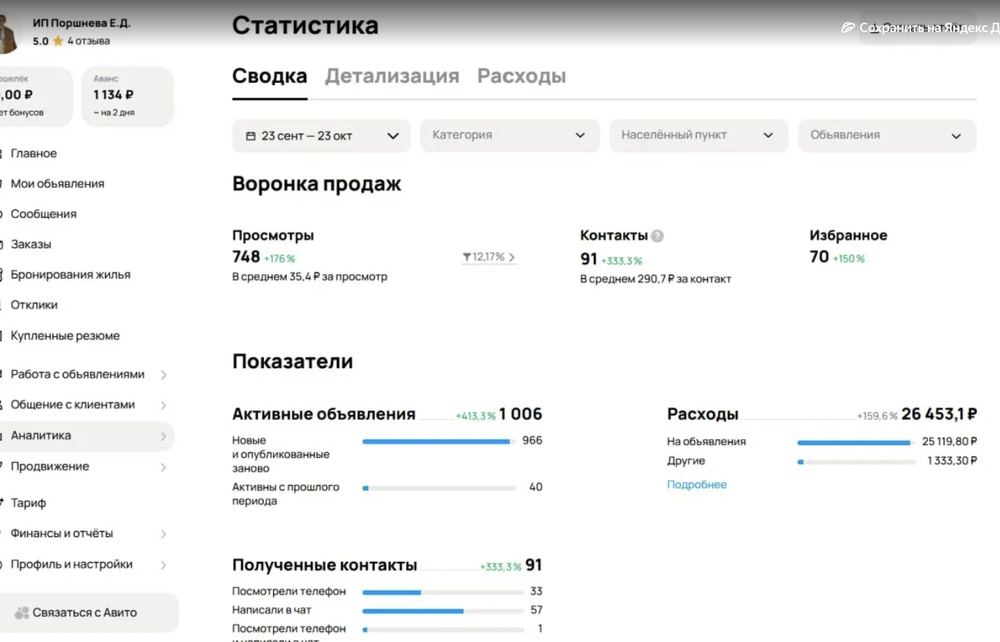The image size is (1000, 642).
Task: Click the Новые и опубликованные заново bar
Action: point(439,441)
